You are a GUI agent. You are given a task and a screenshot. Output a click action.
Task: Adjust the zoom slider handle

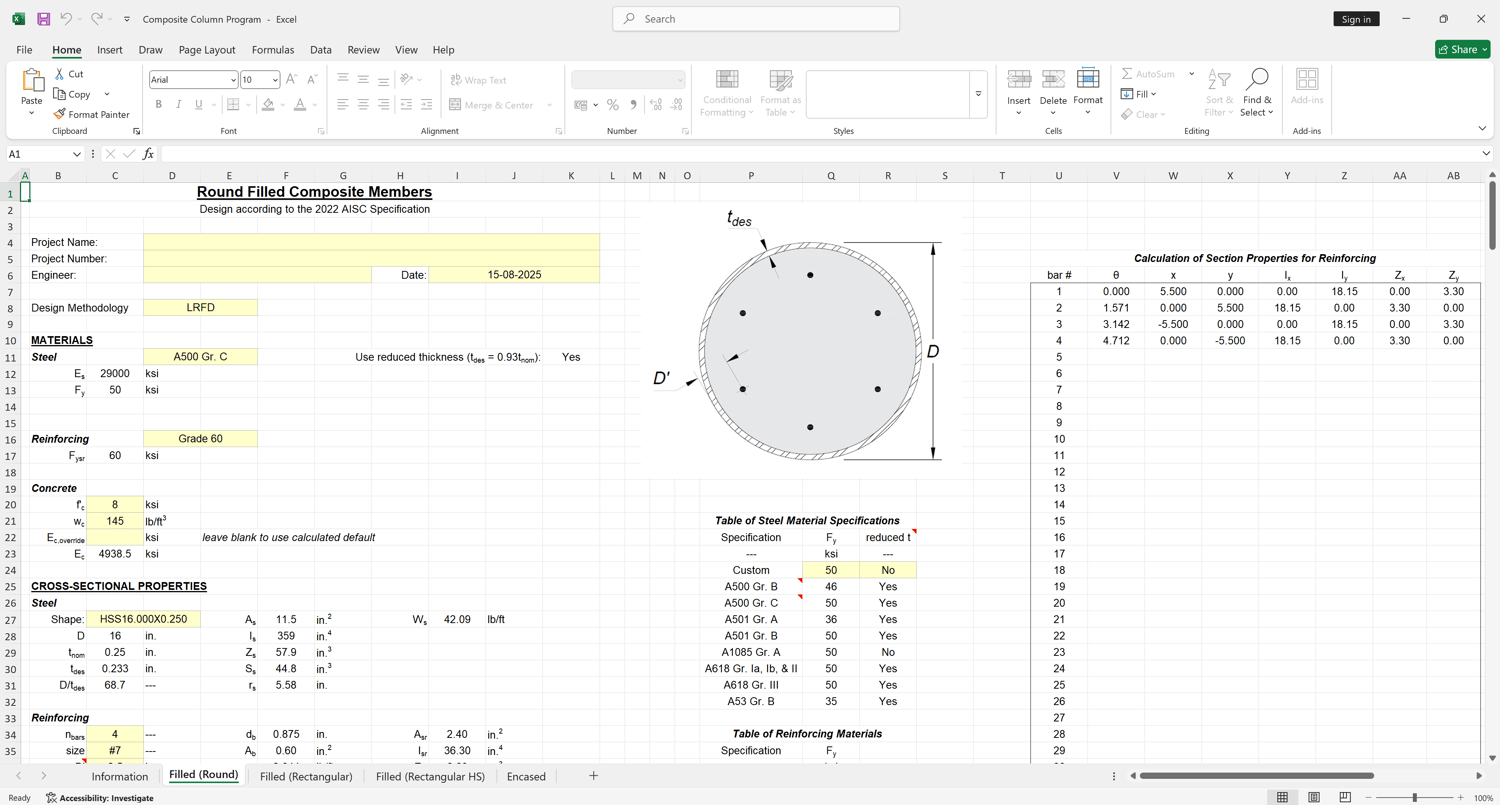coord(1414,797)
